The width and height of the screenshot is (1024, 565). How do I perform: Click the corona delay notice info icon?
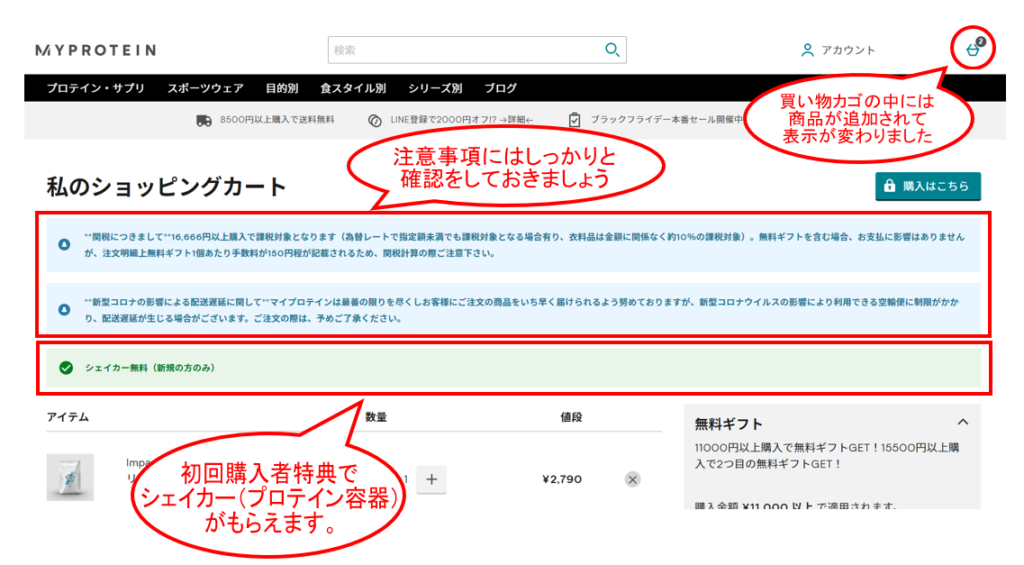coord(64,310)
